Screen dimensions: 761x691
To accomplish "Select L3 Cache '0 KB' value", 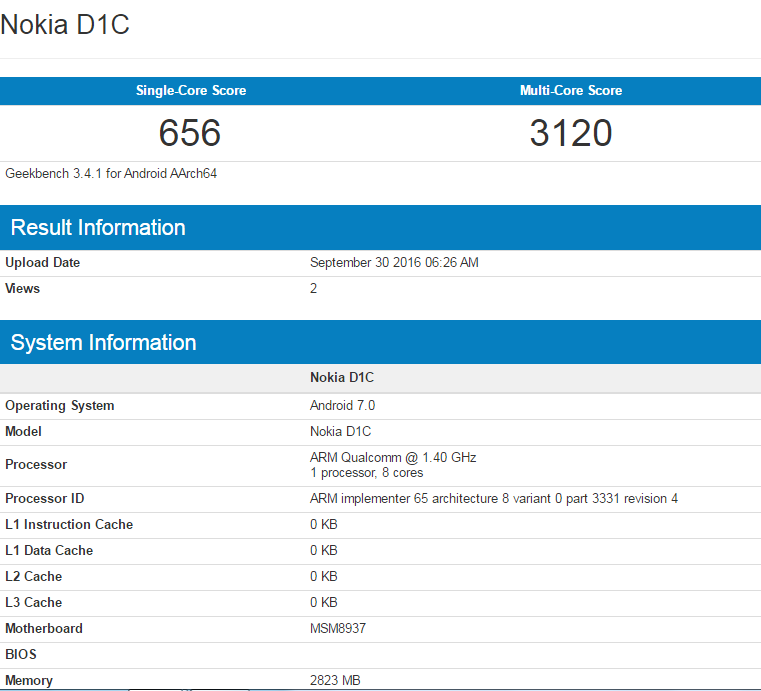I will pyautogui.click(x=324, y=603).
